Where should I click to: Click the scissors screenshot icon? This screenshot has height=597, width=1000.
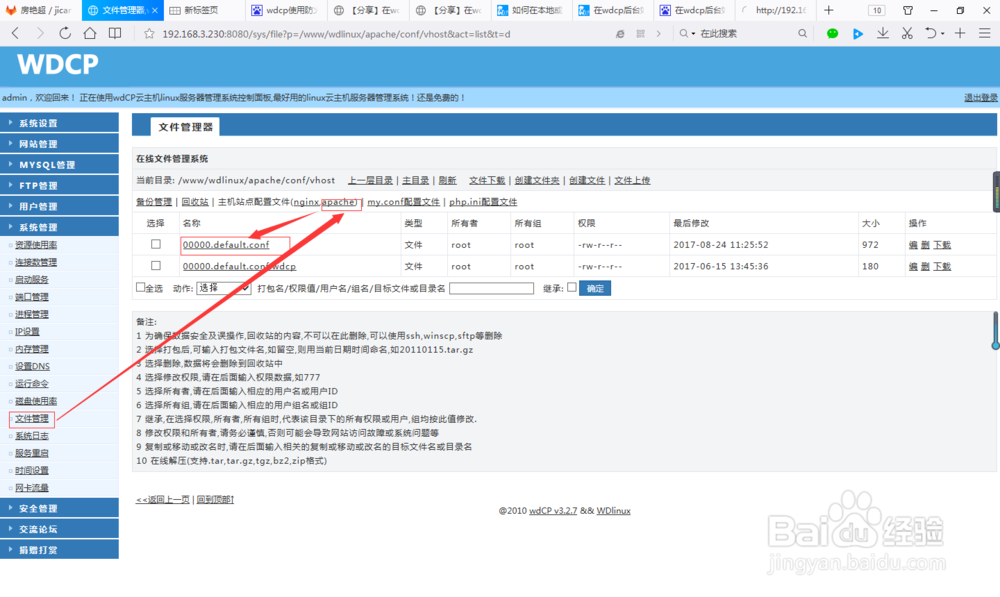pyautogui.click(x=907, y=33)
